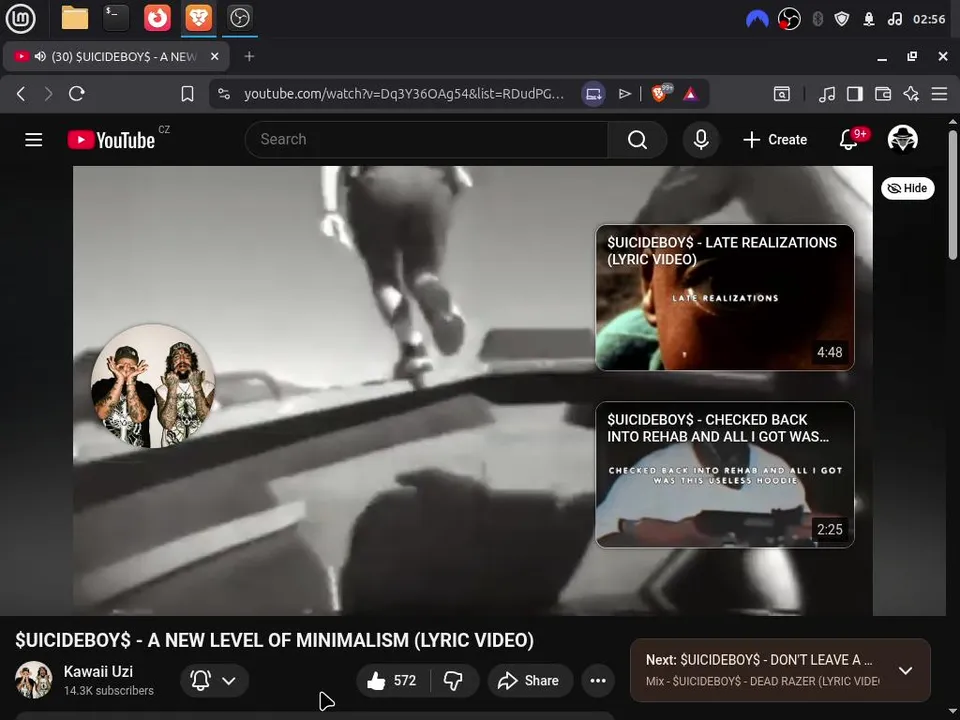The height and width of the screenshot is (720, 960).
Task: Click the Create button
Action: 775,140
